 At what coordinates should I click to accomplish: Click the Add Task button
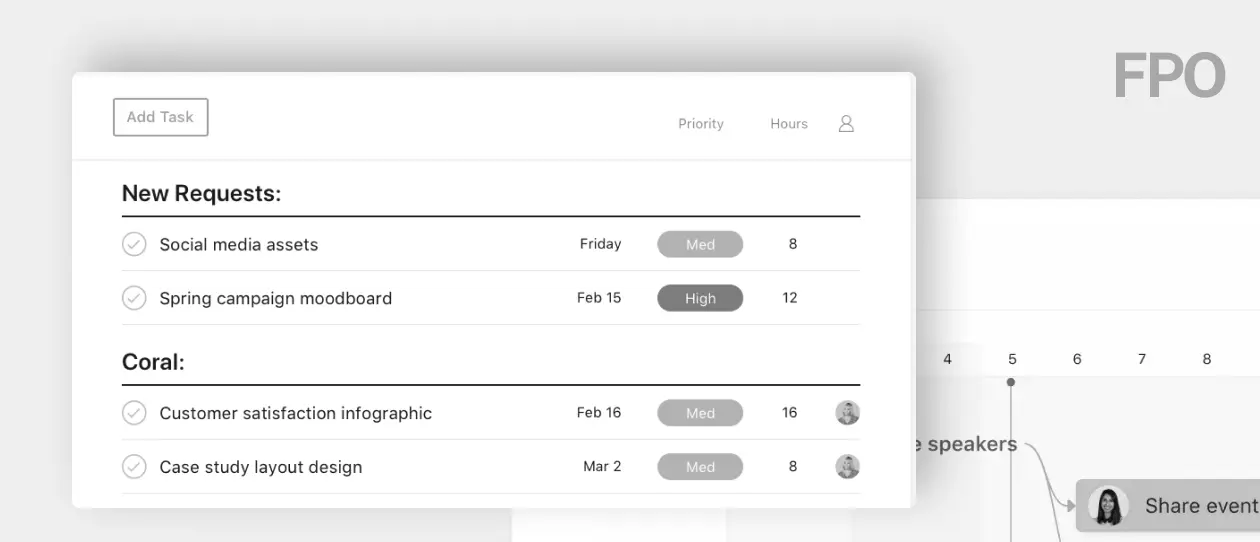(x=160, y=117)
